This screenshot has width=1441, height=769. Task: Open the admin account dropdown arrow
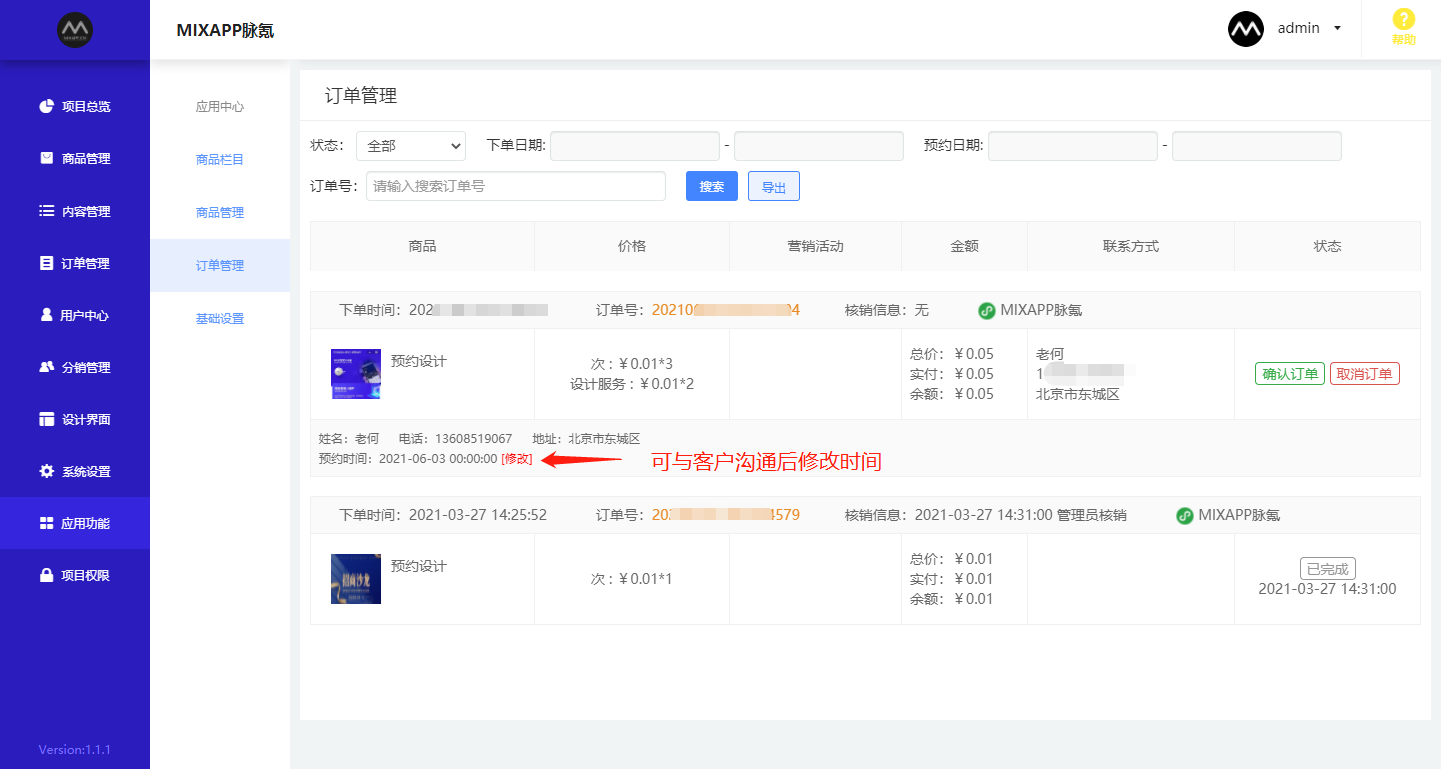[1338, 28]
